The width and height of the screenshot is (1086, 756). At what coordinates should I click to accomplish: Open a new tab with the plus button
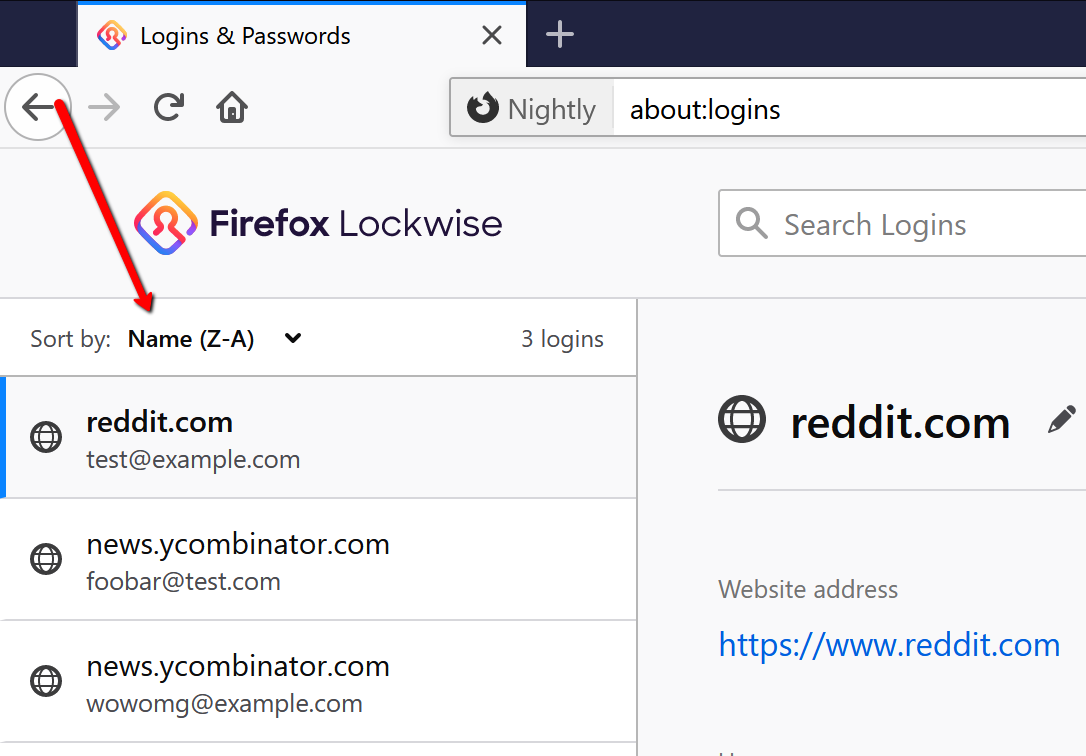click(x=560, y=35)
